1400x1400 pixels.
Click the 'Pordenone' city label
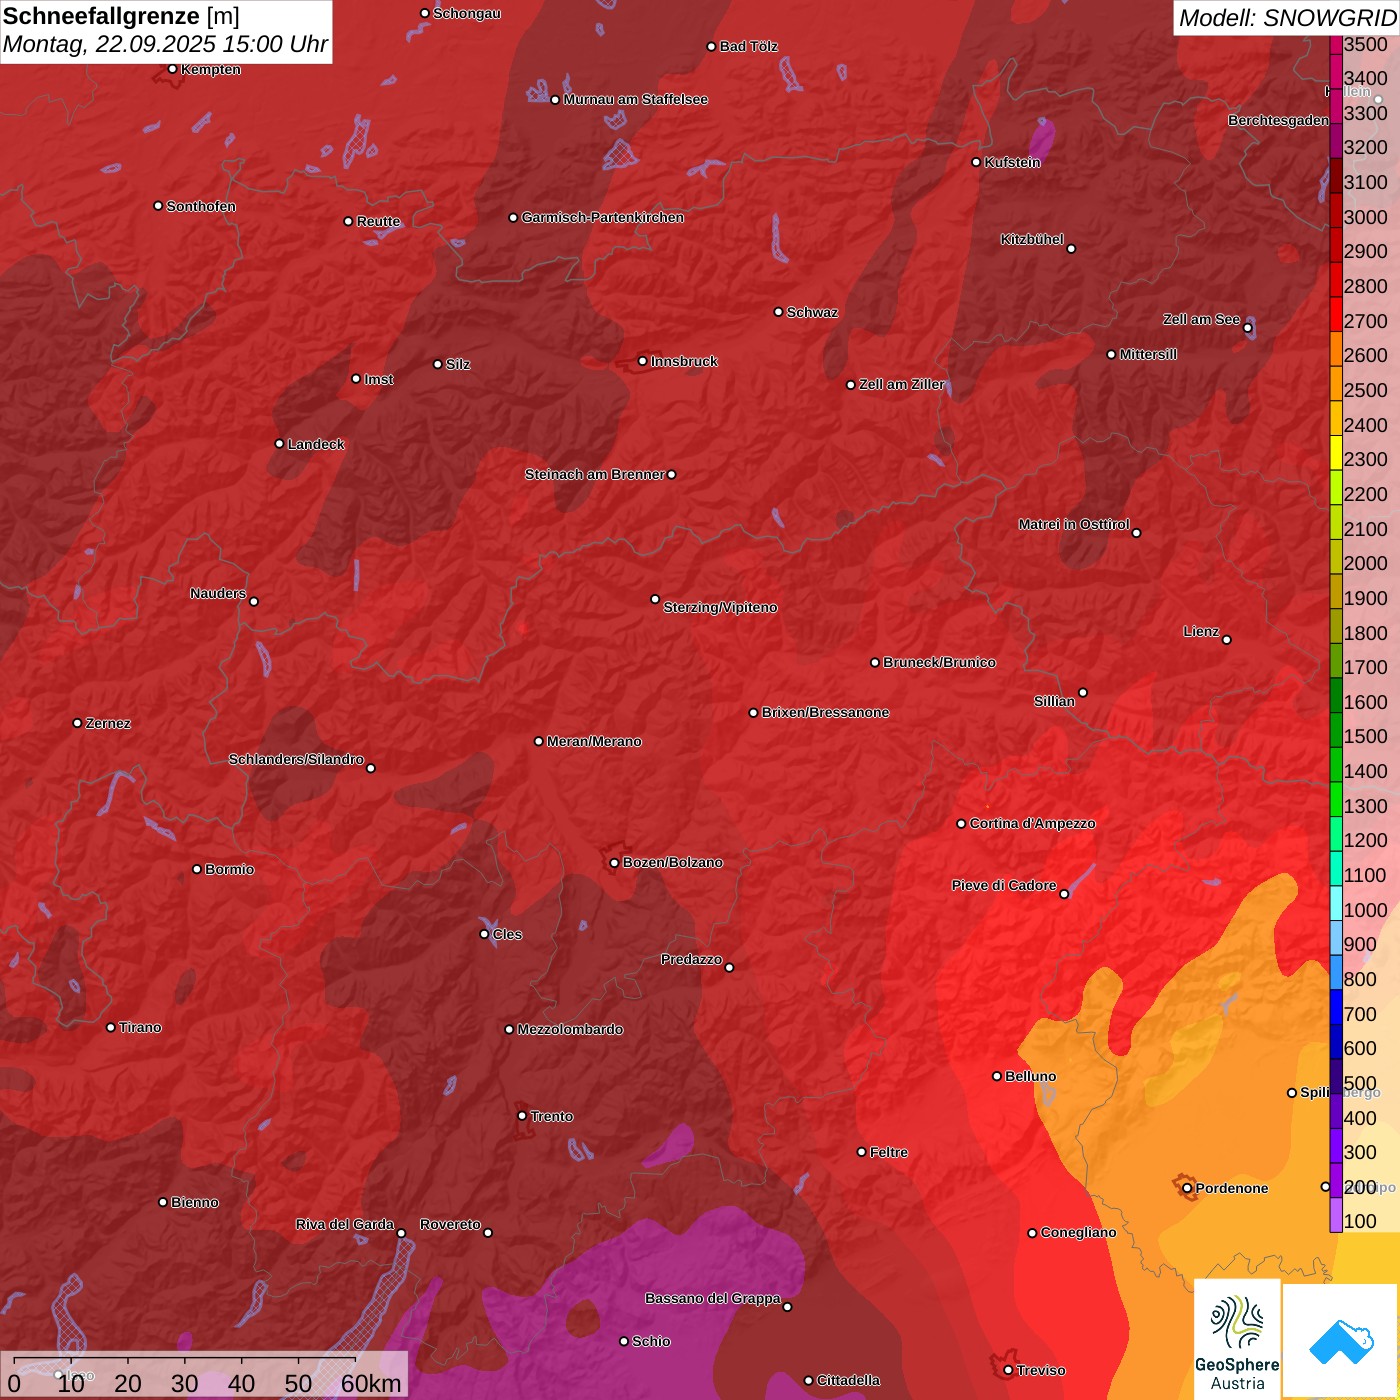pos(1232,1189)
